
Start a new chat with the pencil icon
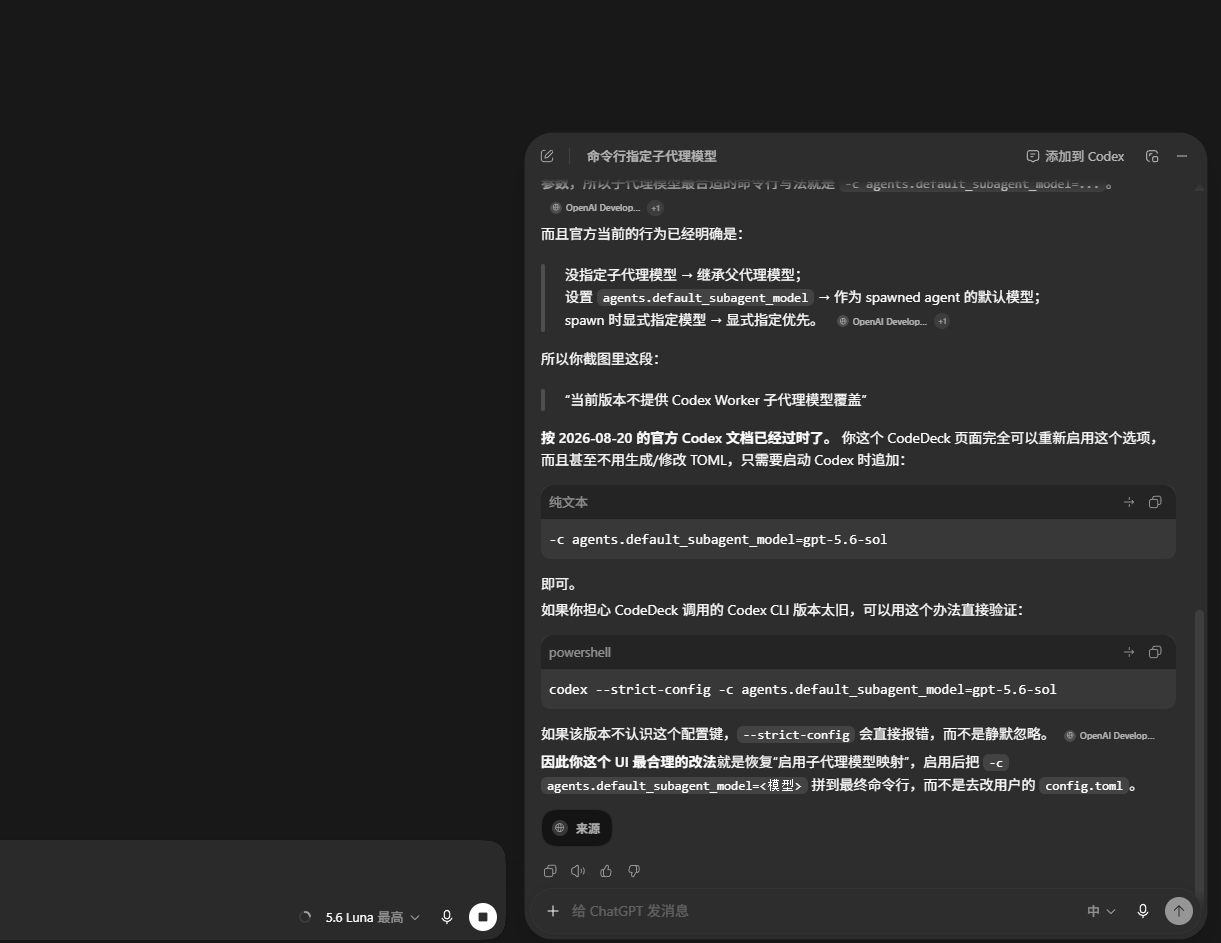click(x=547, y=156)
